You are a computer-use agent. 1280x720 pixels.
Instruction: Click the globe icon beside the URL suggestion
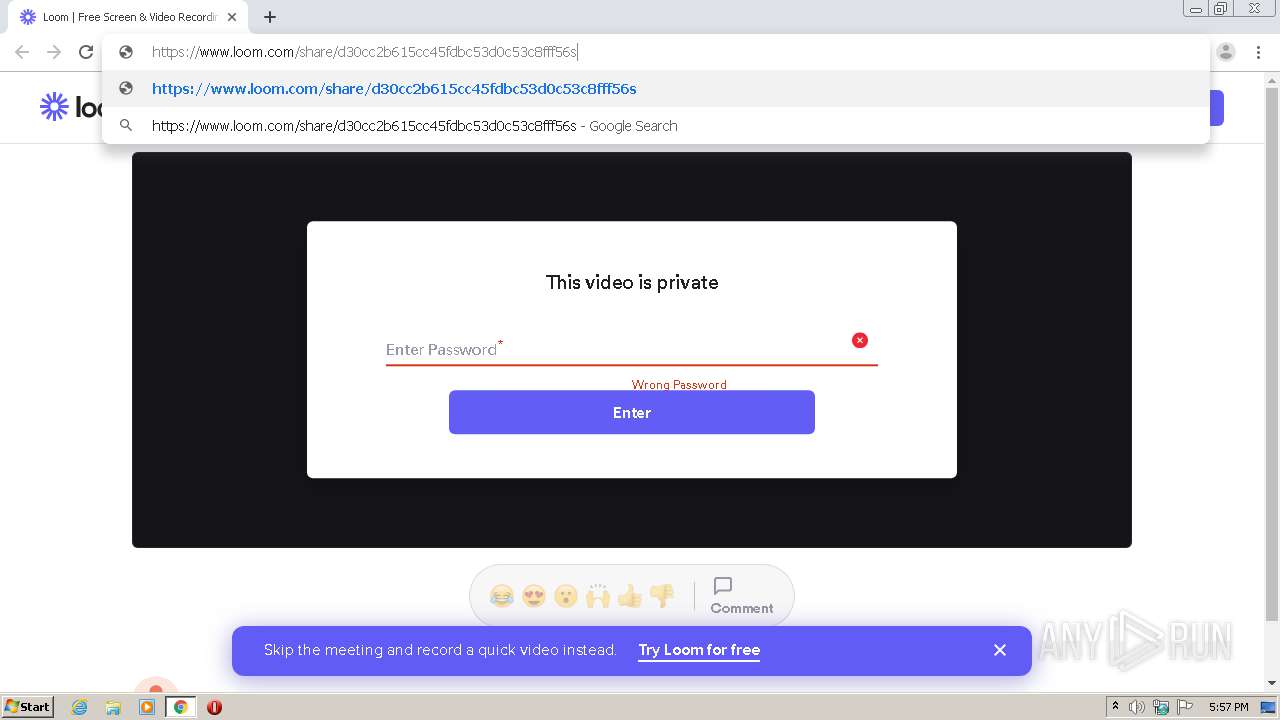[126, 88]
